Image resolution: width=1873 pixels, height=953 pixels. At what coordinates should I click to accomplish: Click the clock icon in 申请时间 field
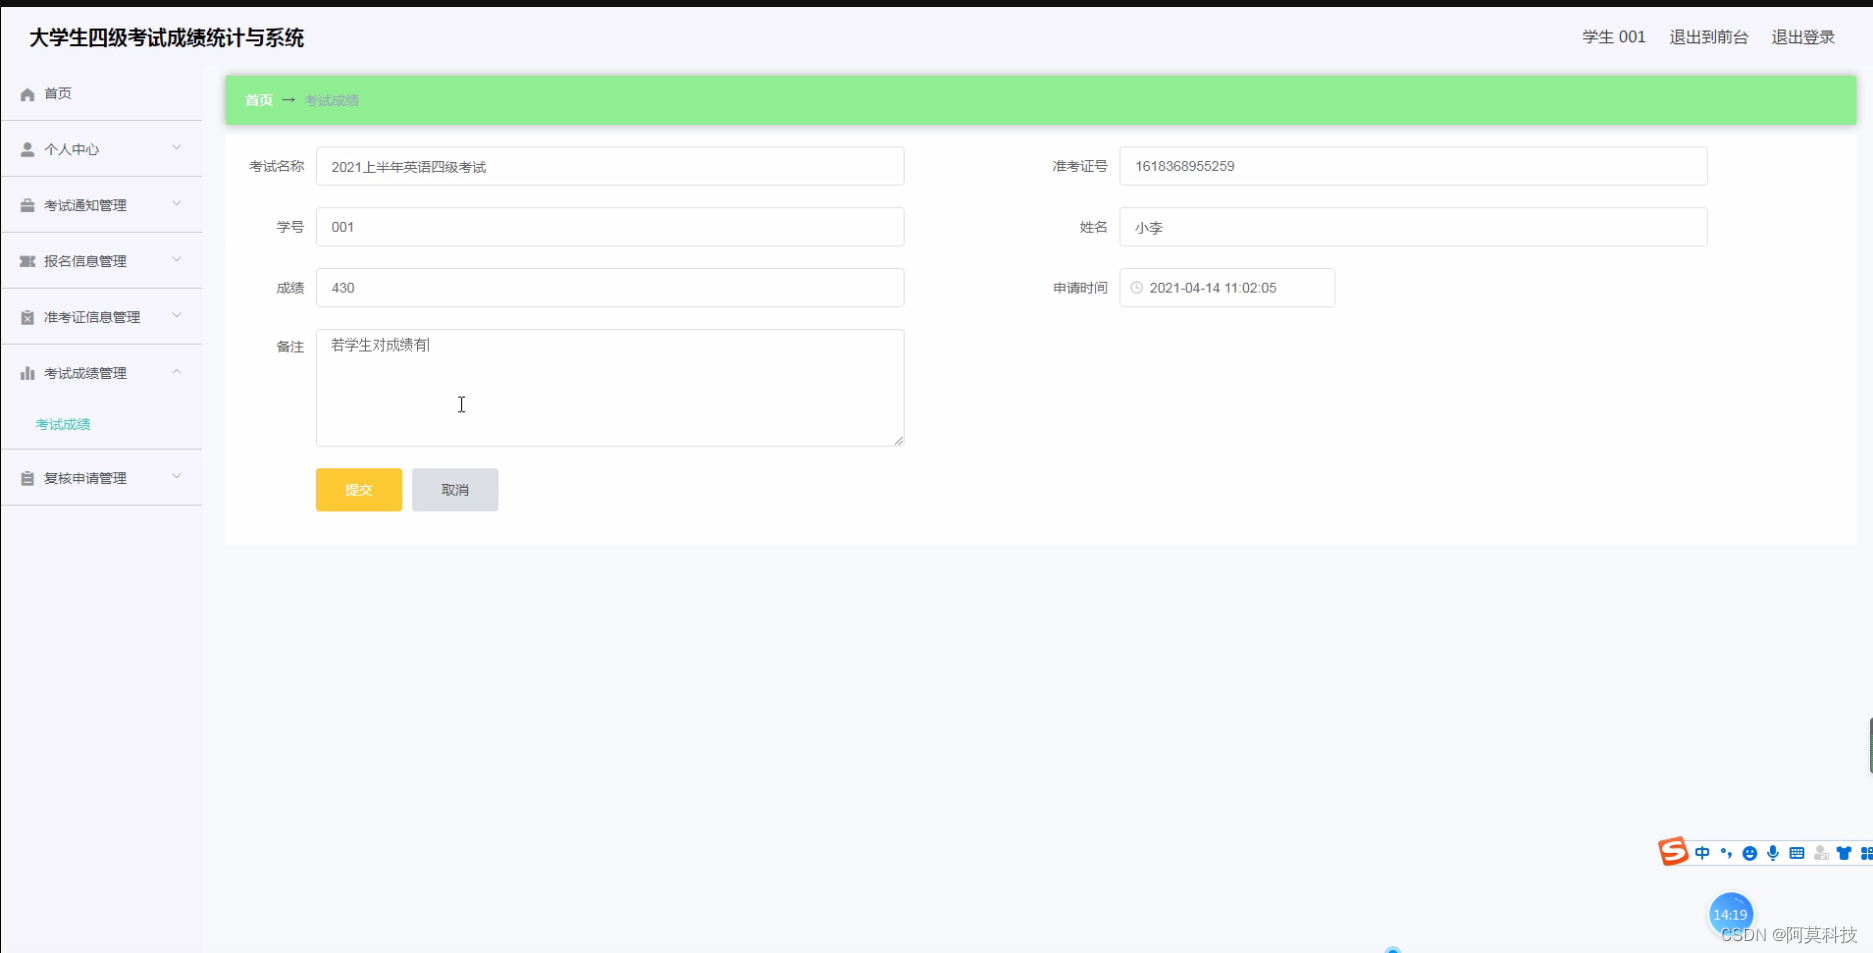coord(1136,287)
